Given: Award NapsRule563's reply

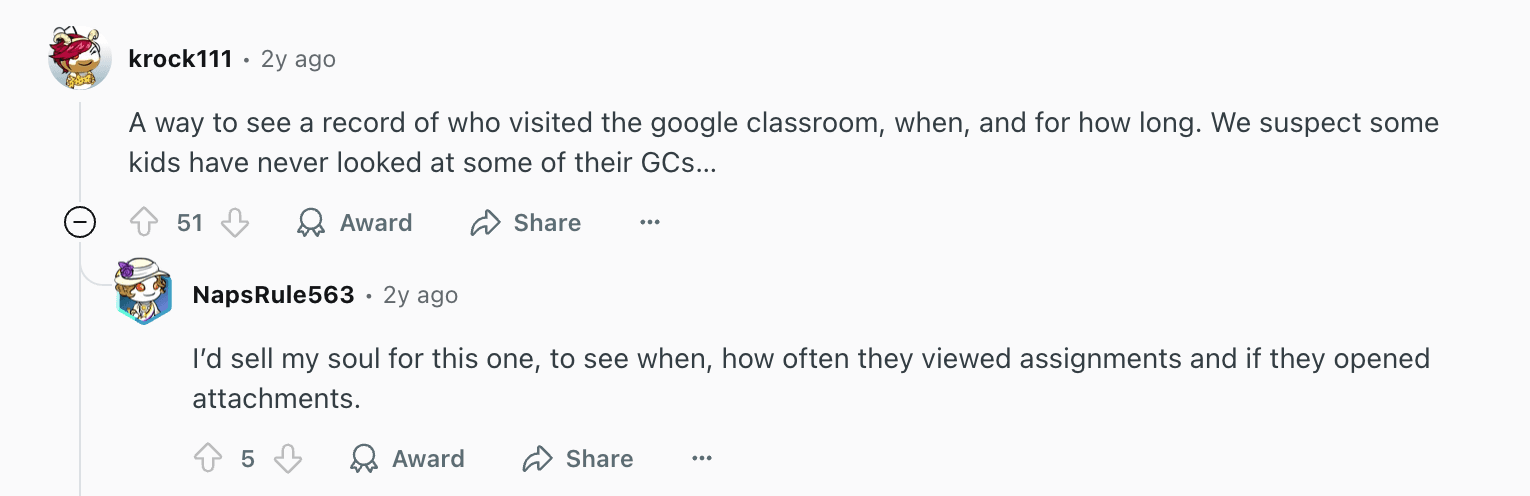Looking at the screenshot, I should tap(407, 459).
